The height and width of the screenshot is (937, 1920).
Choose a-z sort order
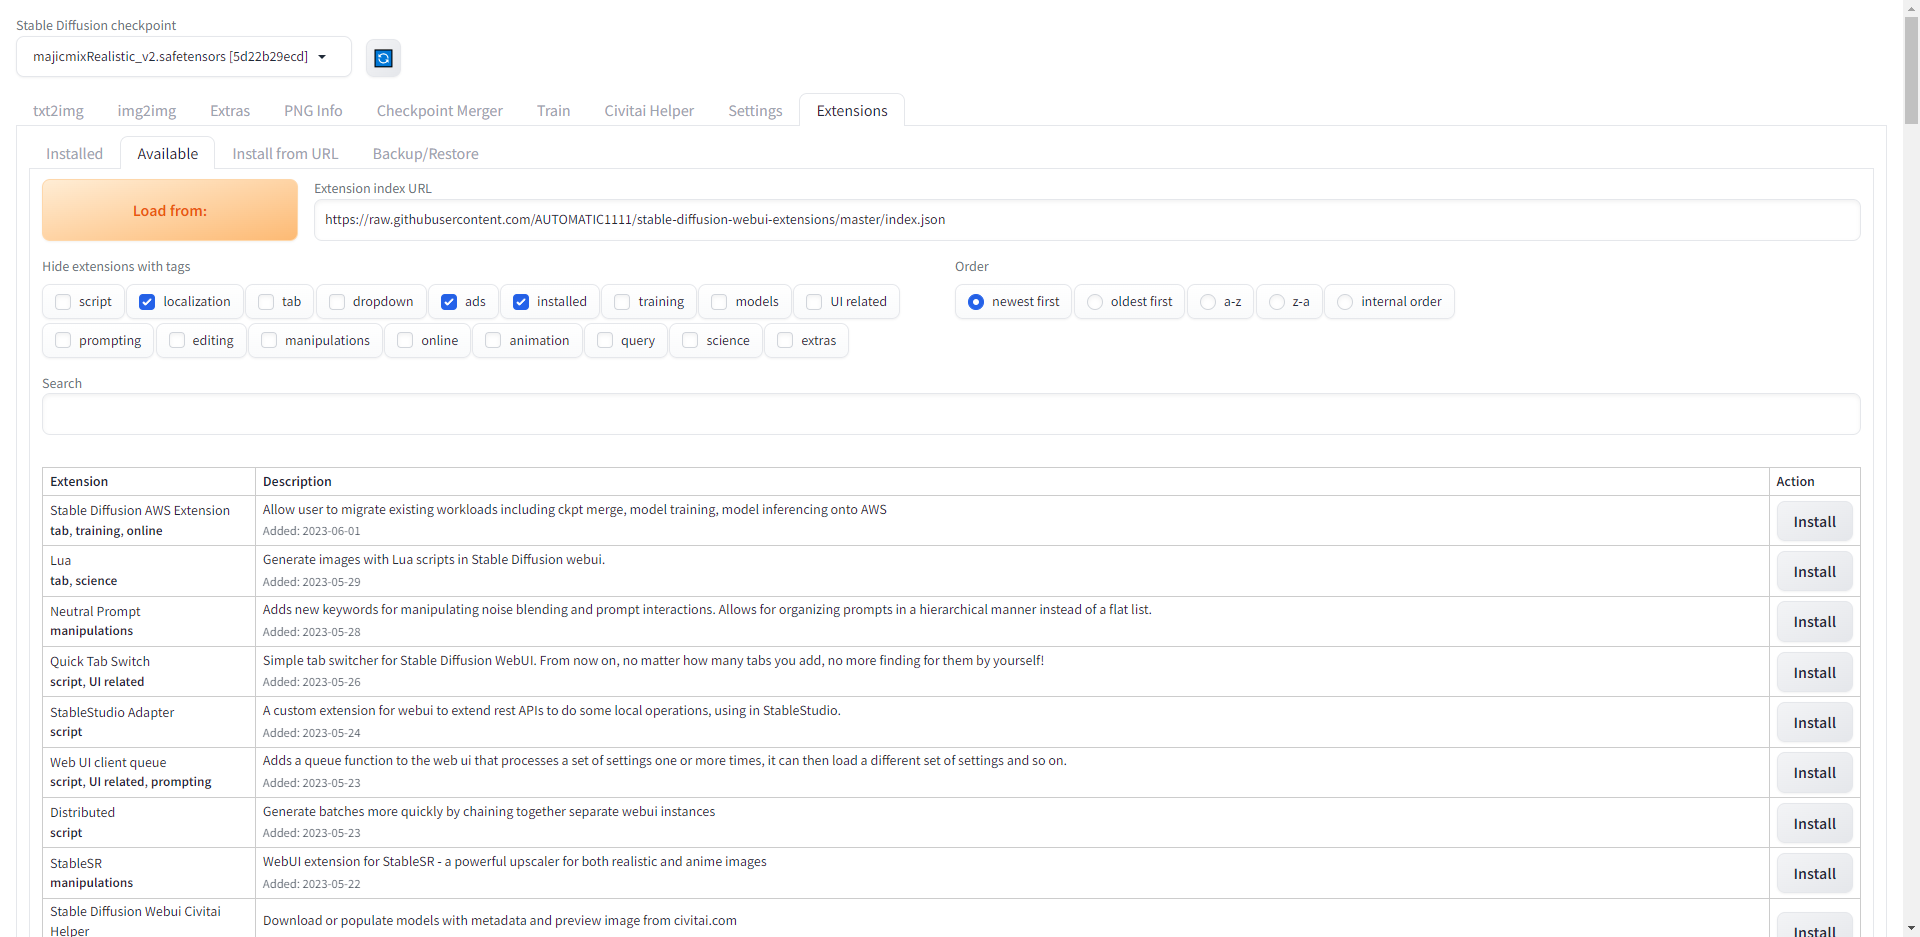(1208, 302)
